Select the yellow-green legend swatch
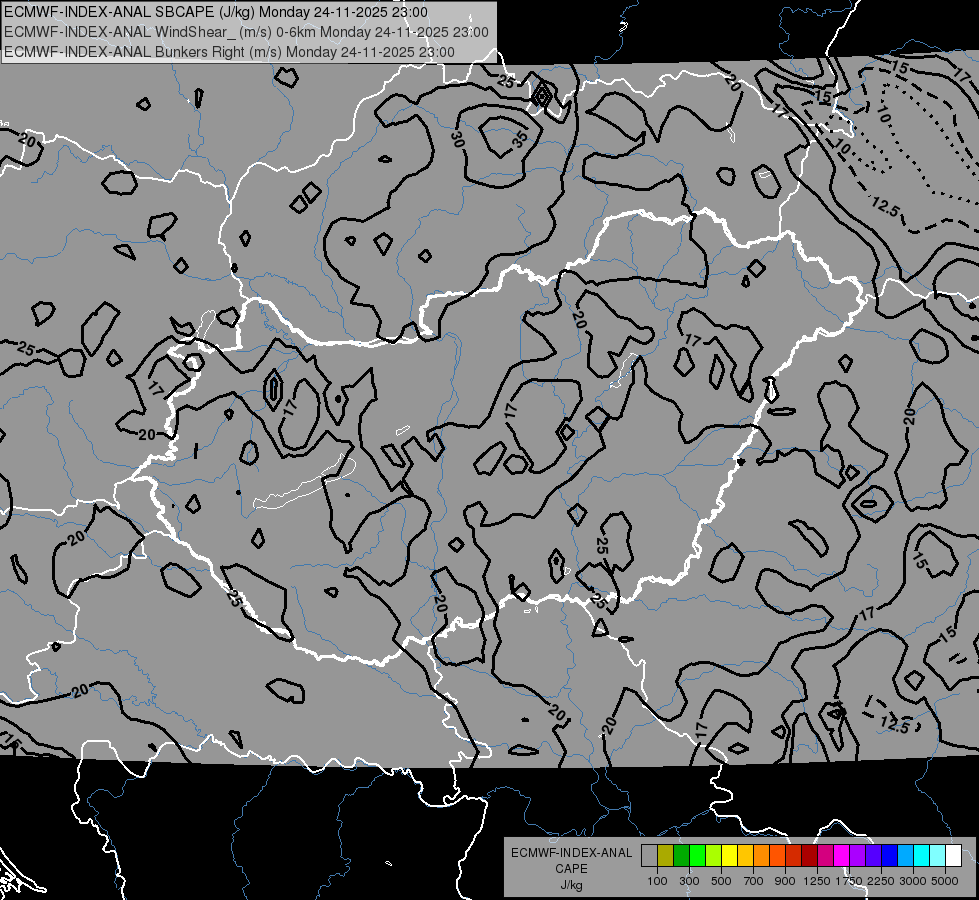The width and height of the screenshot is (979, 900). 713,856
